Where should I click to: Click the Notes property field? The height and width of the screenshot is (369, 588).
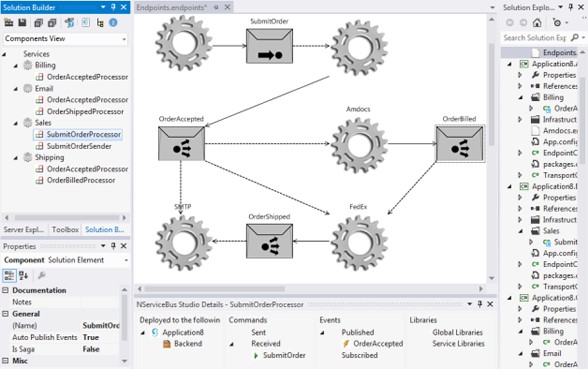pyautogui.click(x=99, y=302)
